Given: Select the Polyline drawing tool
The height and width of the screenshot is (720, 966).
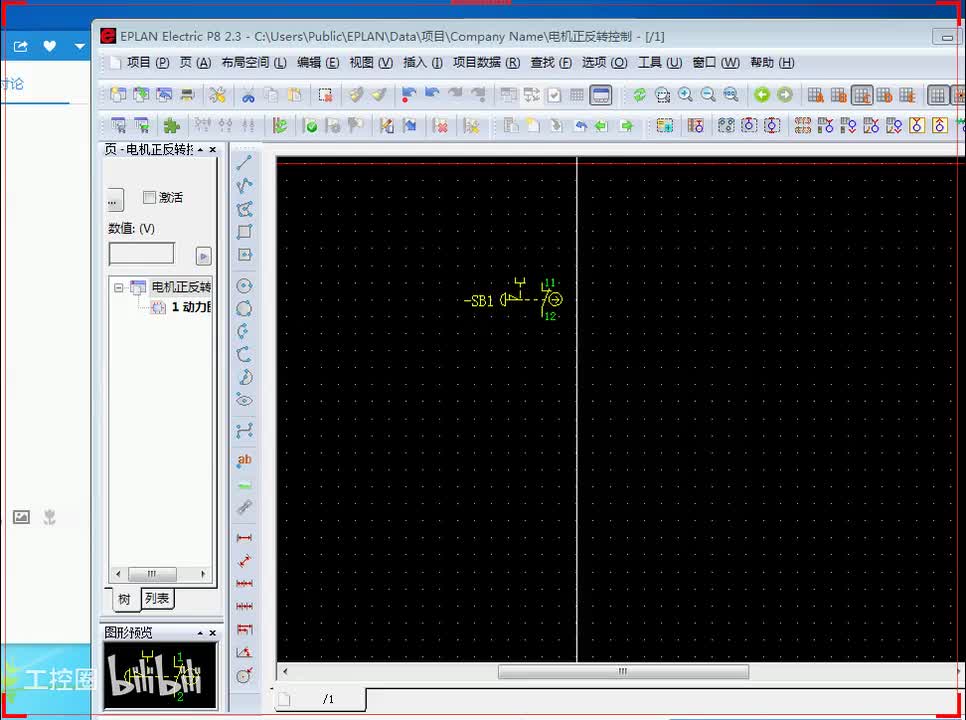Looking at the screenshot, I should [x=245, y=185].
